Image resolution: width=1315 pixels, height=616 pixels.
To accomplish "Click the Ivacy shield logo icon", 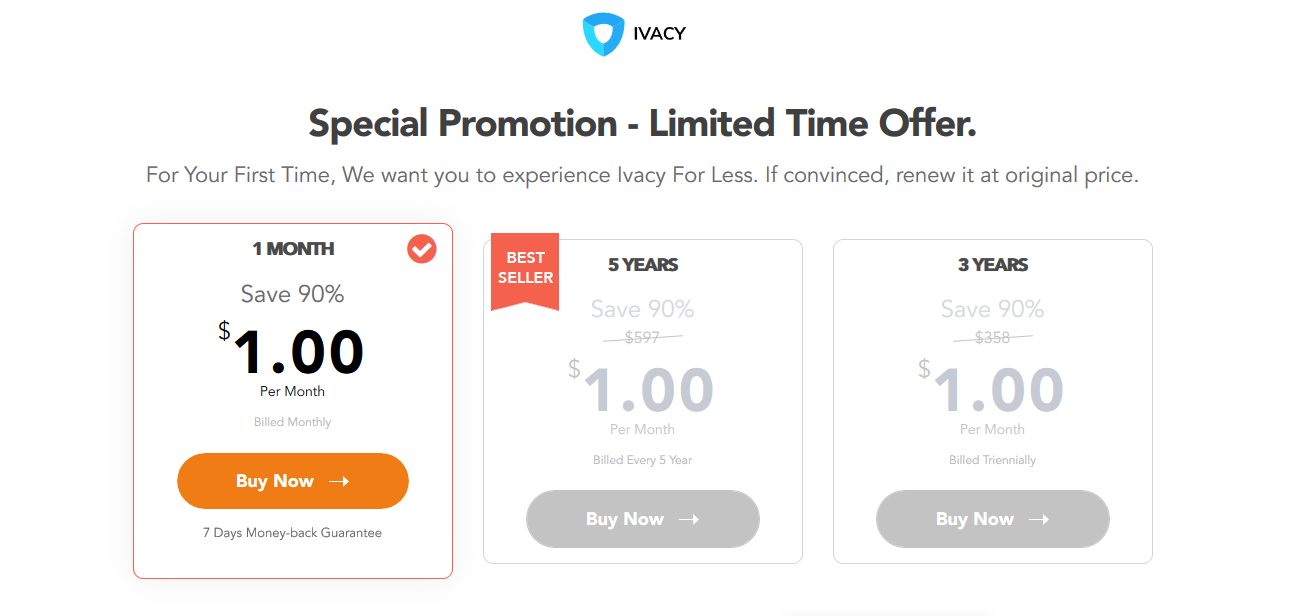I will point(603,34).
